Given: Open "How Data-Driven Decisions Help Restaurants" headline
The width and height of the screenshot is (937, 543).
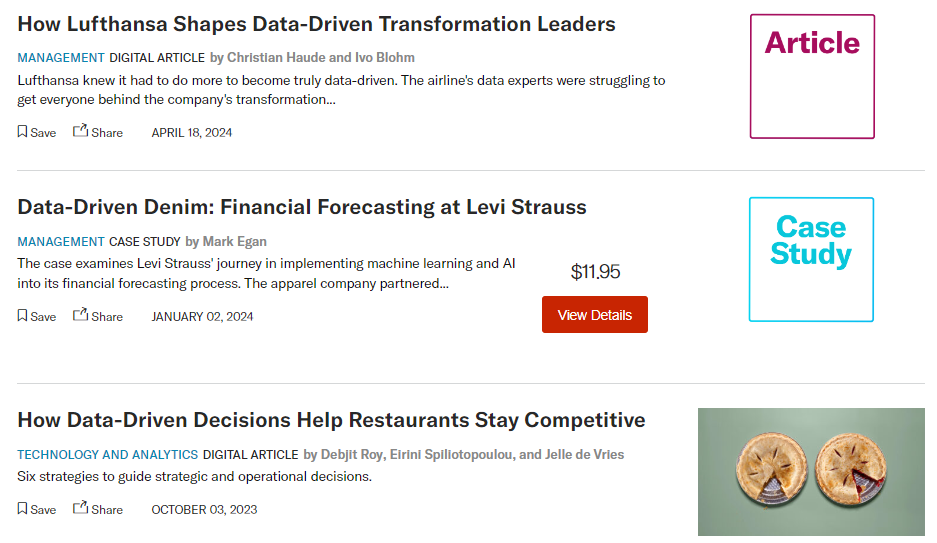Looking at the screenshot, I should point(331,420).
